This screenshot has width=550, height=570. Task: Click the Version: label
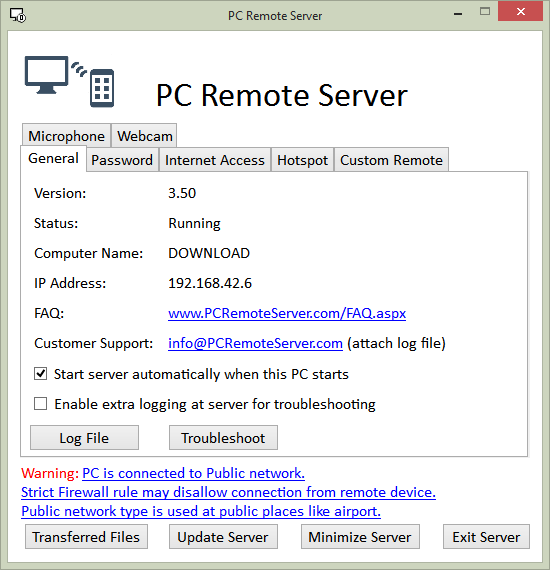click(60, 193)
